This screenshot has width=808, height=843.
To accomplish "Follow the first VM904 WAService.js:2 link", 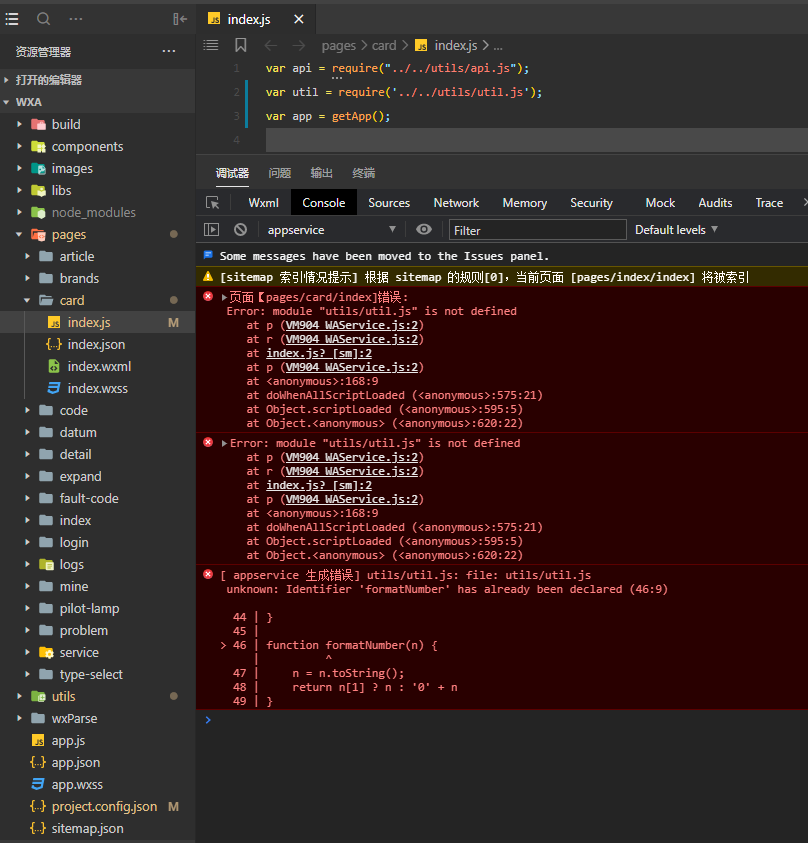I will click(x=352, y=325).
